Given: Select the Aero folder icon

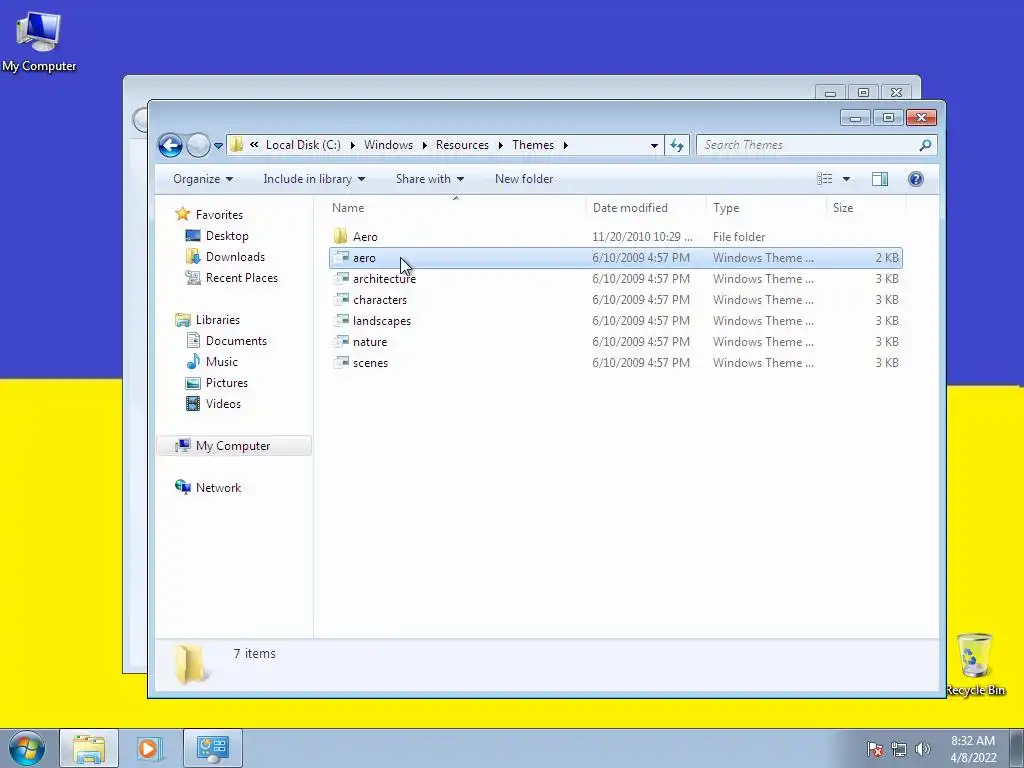Looking at the screenshot, I should tap(340, 236).
